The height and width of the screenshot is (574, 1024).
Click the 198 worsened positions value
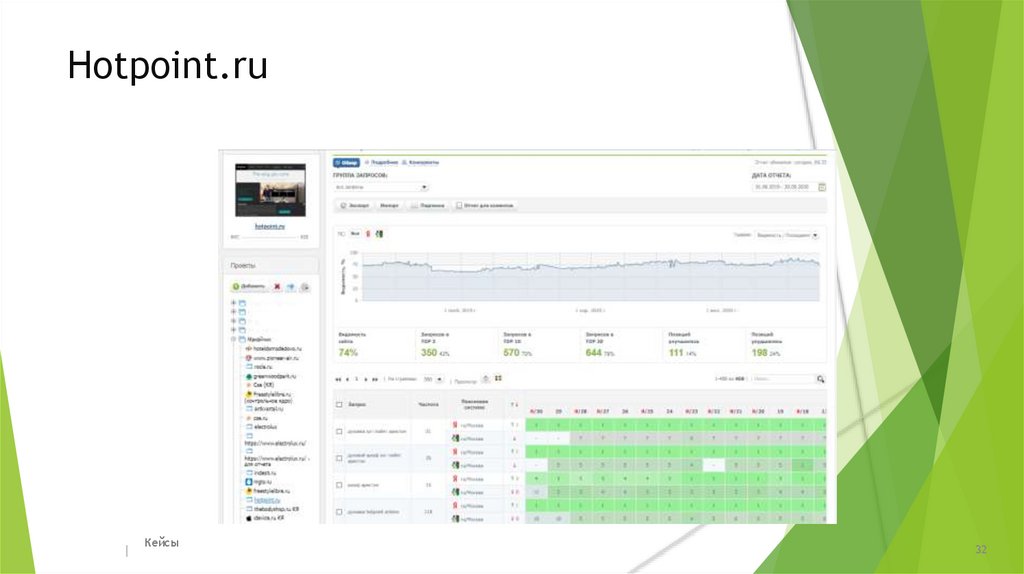tap(759, 353)
